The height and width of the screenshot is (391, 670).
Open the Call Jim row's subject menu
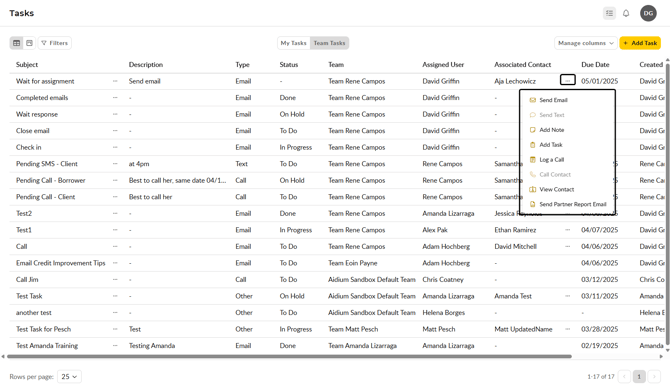tap(115, 279)
